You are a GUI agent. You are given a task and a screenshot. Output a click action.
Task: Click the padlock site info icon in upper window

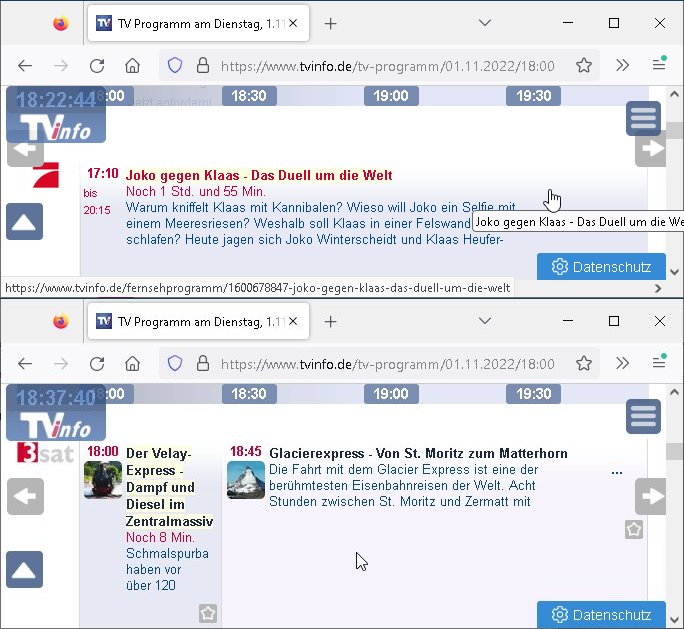click(x=203, y=66)
